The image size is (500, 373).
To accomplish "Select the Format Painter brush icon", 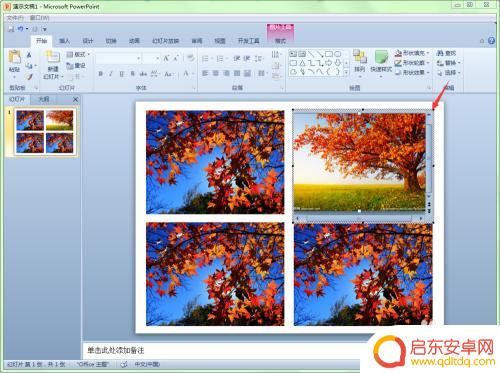I will (x=29, y=77).
